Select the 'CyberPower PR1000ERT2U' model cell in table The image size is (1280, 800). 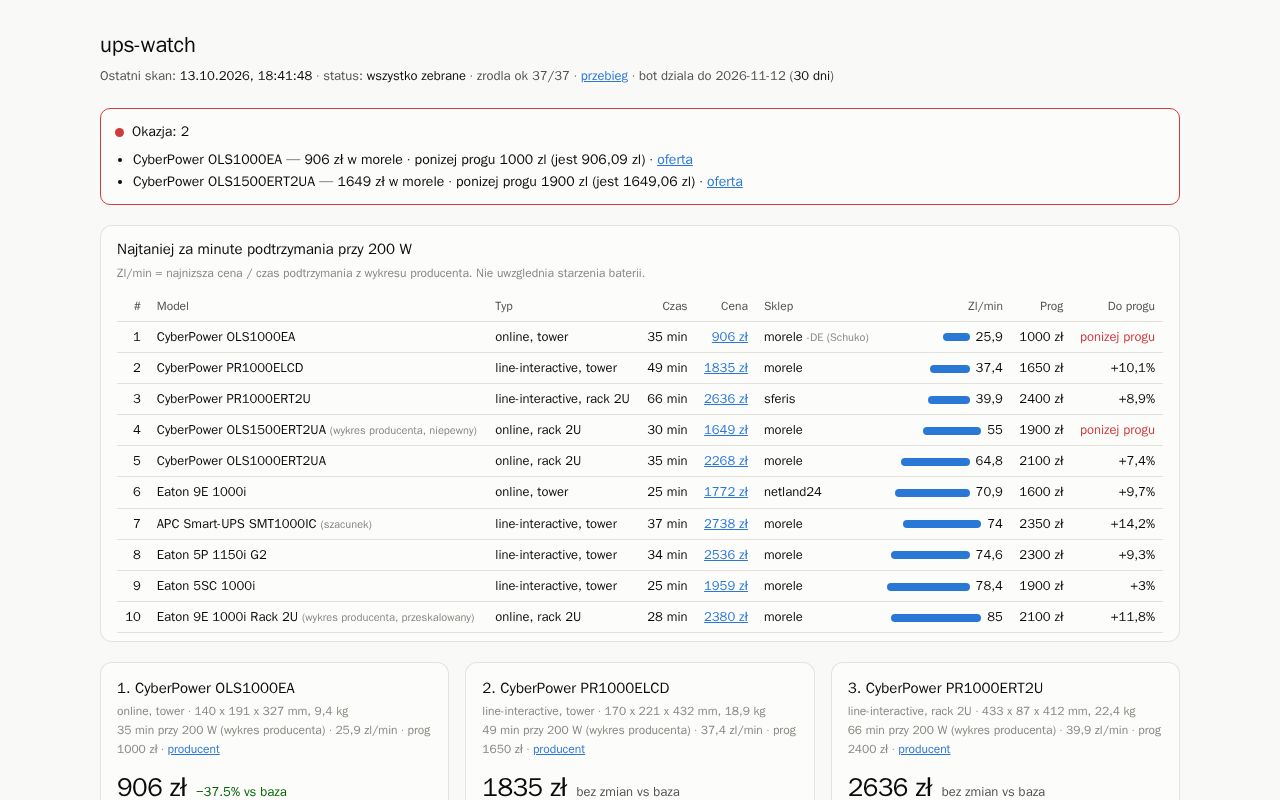pos(233,399)
